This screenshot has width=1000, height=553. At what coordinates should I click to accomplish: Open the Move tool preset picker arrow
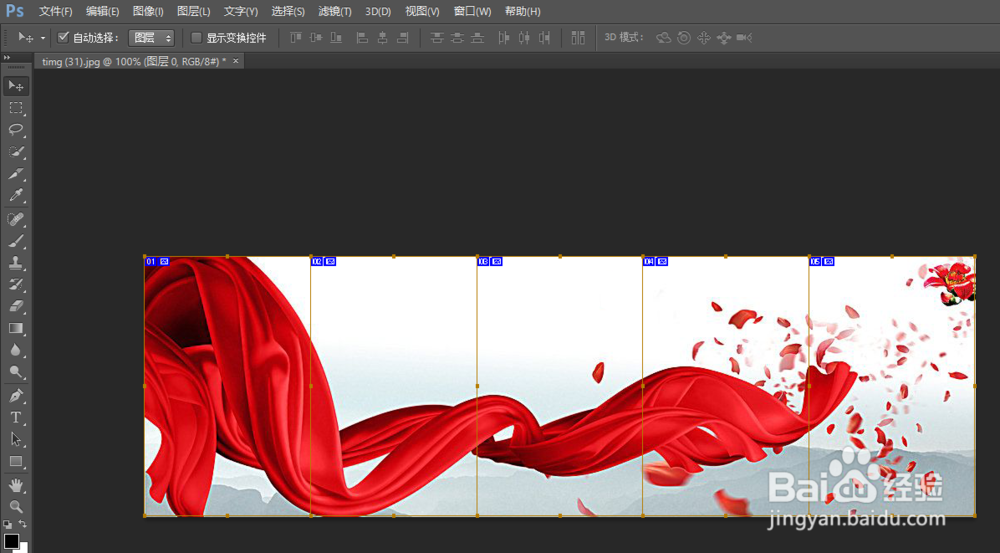coord(43,38)
